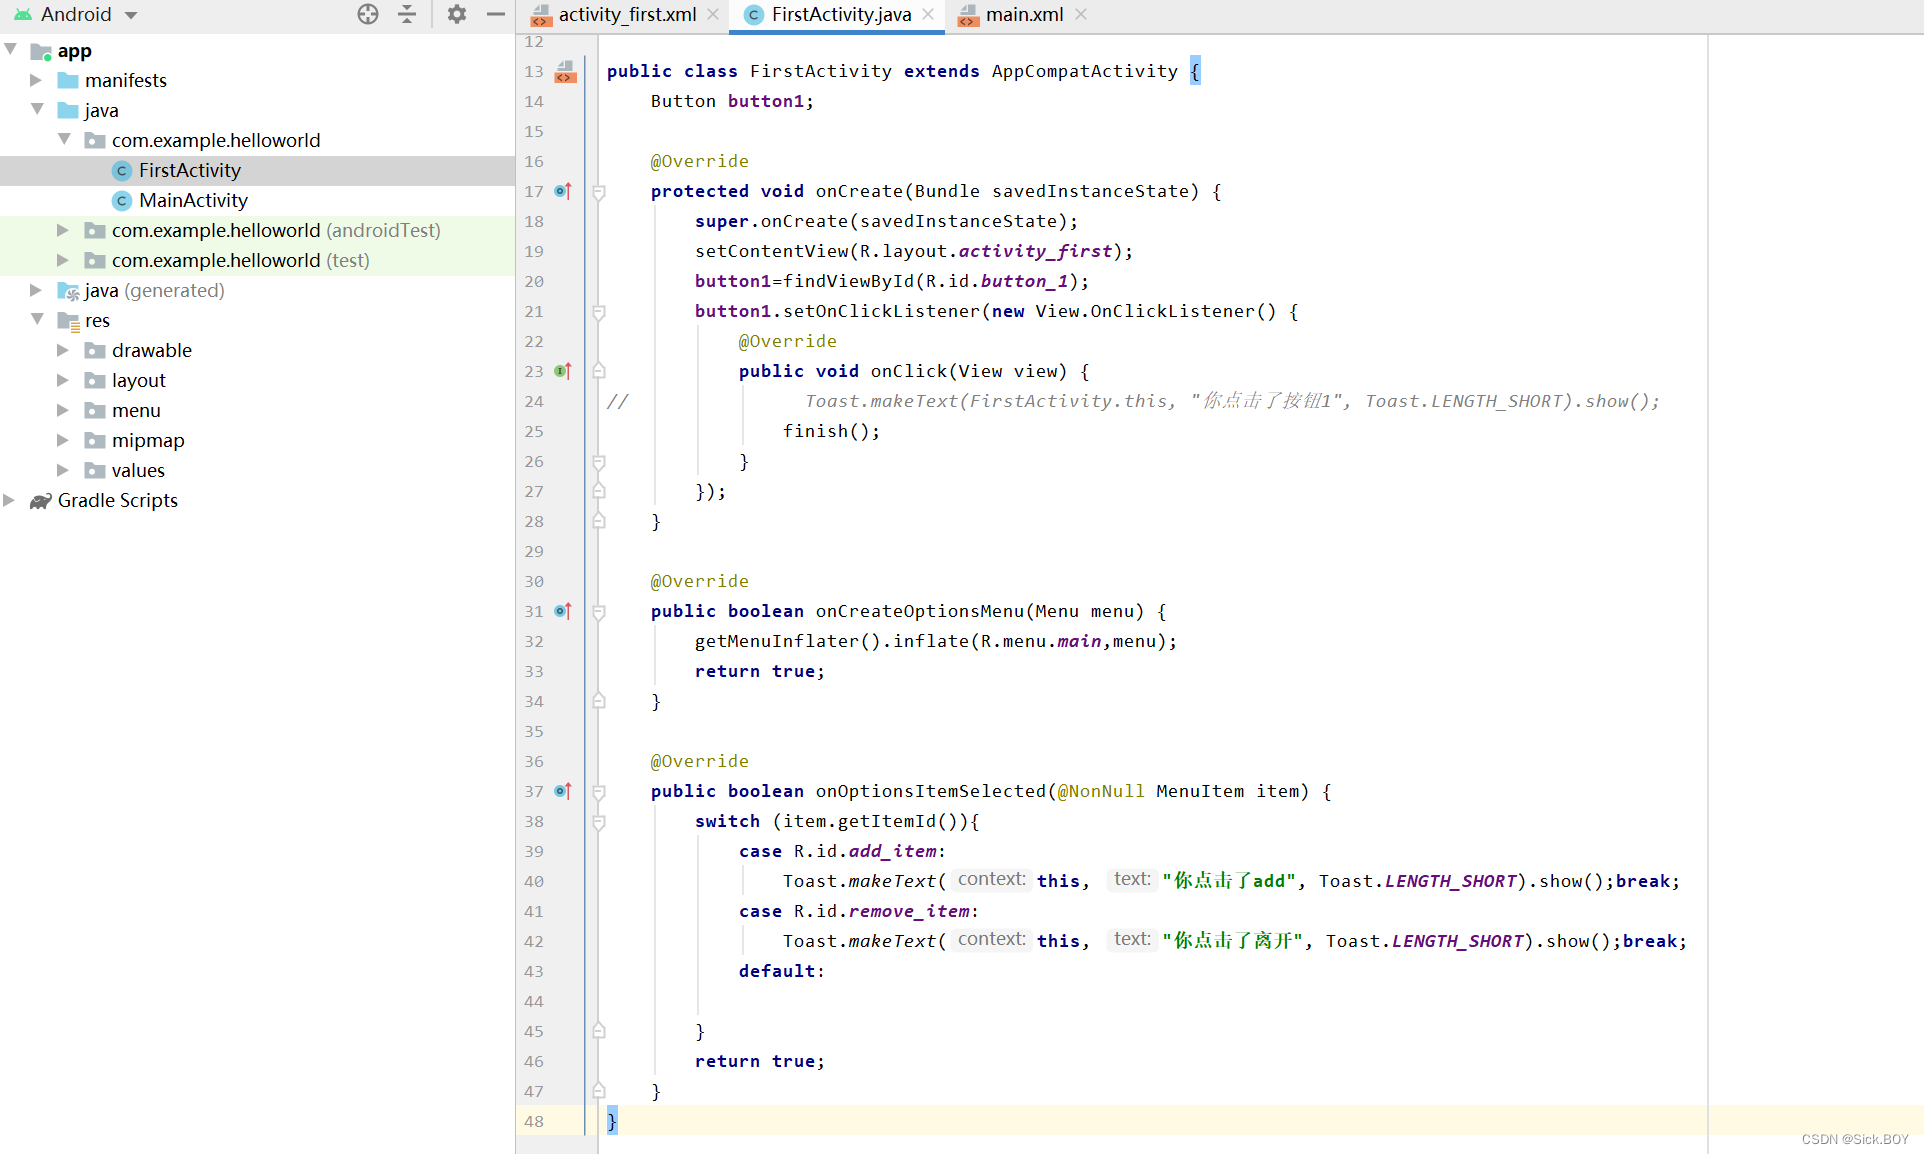Expand the layout folder arrow
Viewport: 1924px width, 1154px height.
(x=63, y=380)
